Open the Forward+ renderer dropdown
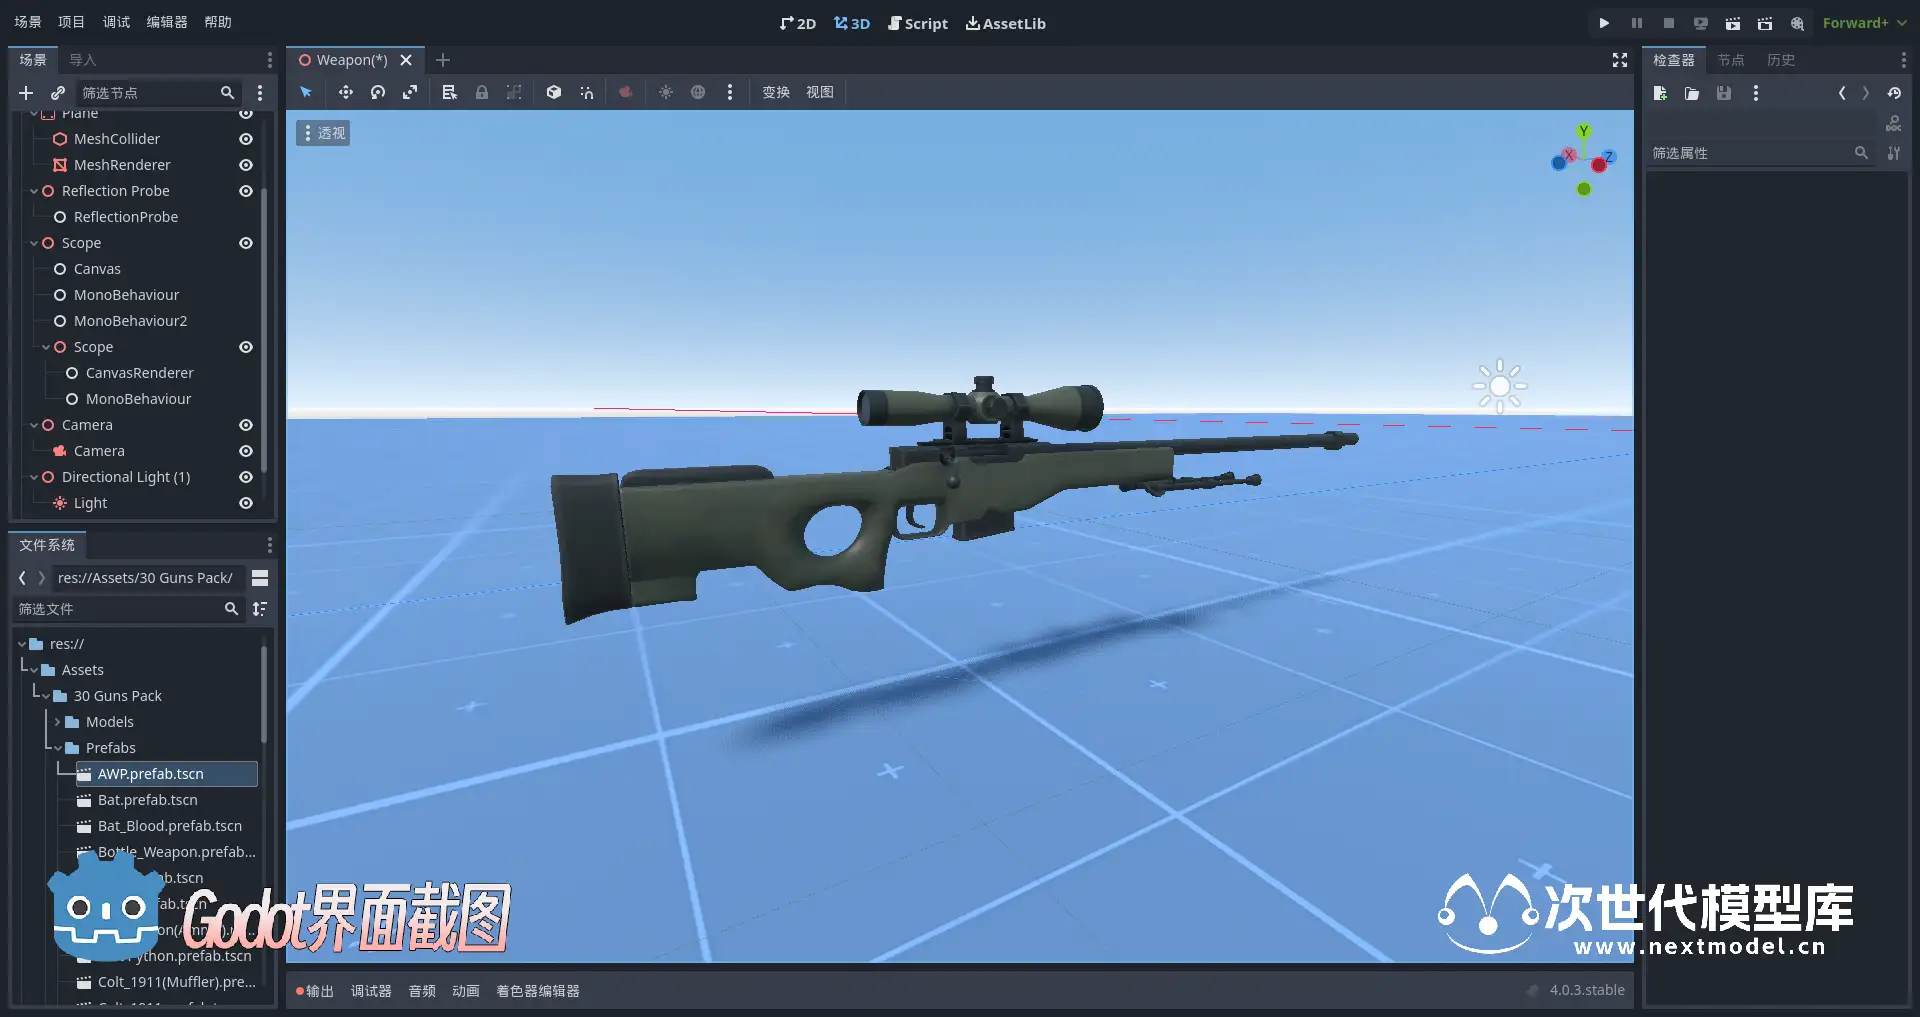The height and width of the screenshot is (1017, 1920). (1864, 23)
